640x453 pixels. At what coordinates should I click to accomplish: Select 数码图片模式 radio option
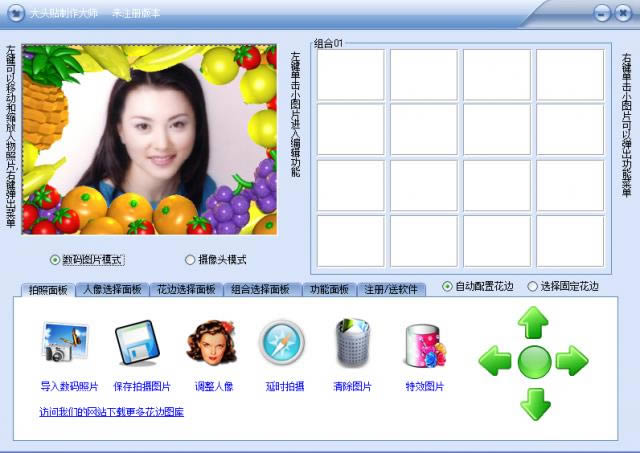click(x=55, y=260)
